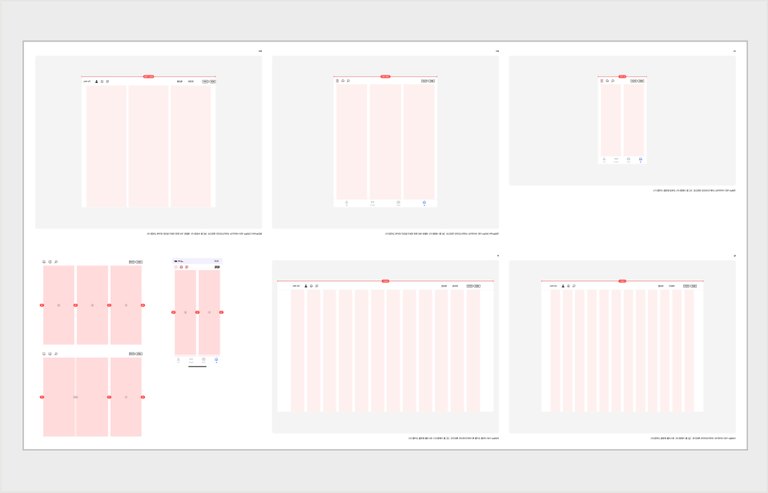768x493 pixels.
Task: Click the caption text under the wide twelve-column mockup
Action: pyautogui.click(x=454, y=438)
